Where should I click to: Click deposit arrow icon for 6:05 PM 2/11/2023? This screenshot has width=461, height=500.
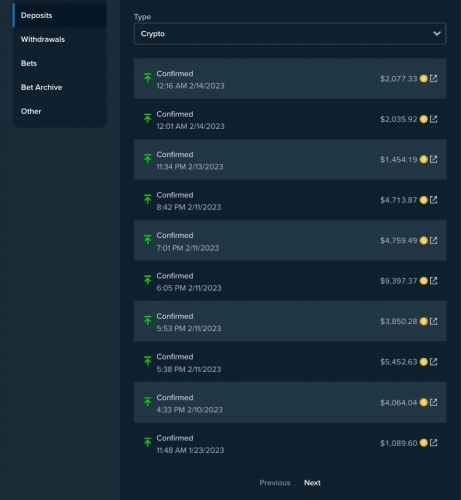point(147,280)
